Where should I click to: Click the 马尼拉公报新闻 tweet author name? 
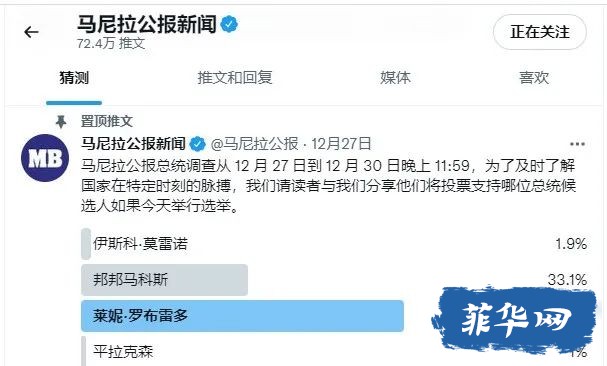tap(133, 144)
